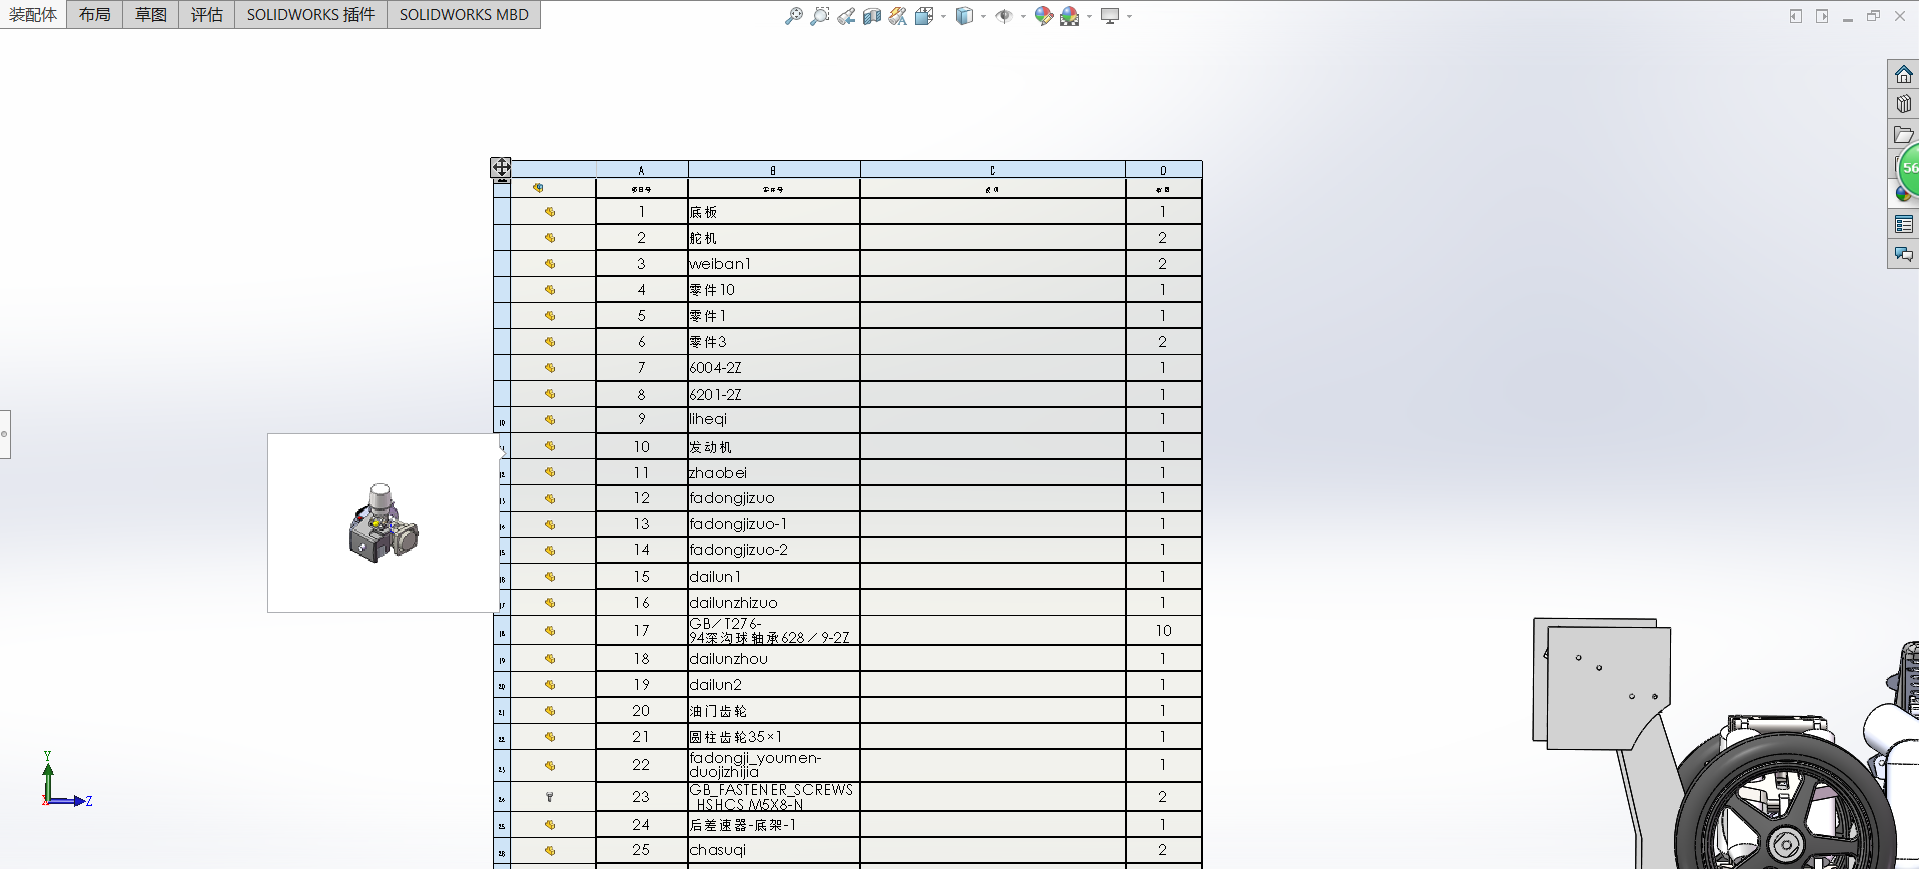Click the part icon in row 6004-2Z
The image size is (1919, 869).
(x=550, y=368)
